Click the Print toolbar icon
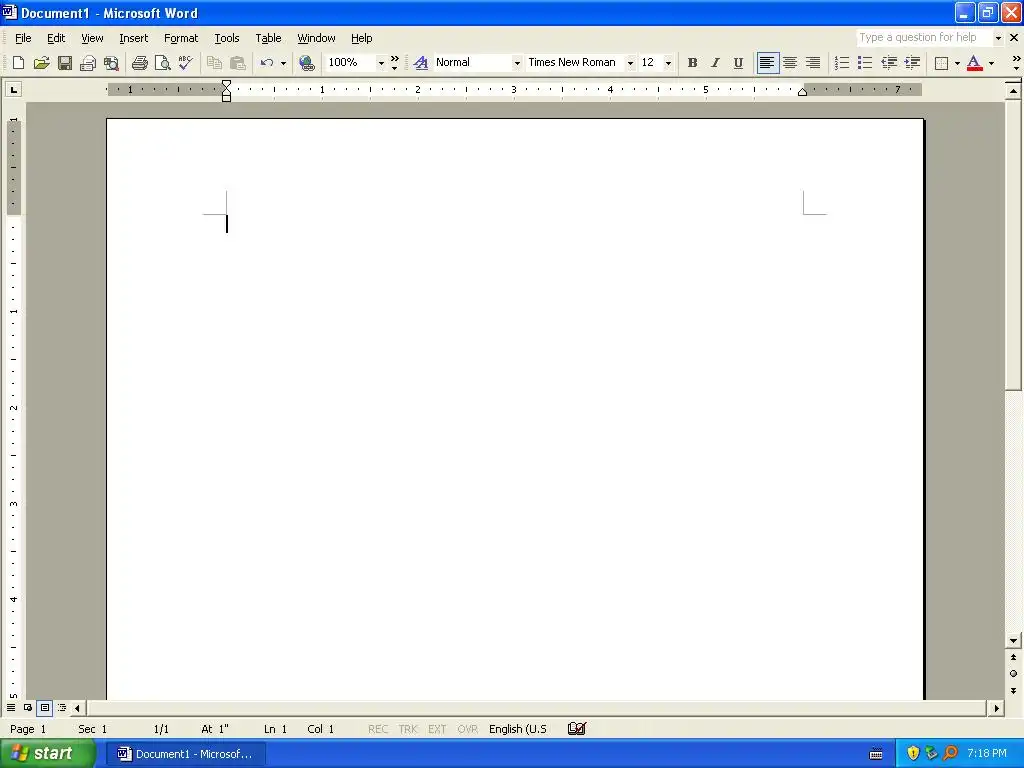Image resolution: width=1024 pixels, height=768 pixels. tap(139, 63)
